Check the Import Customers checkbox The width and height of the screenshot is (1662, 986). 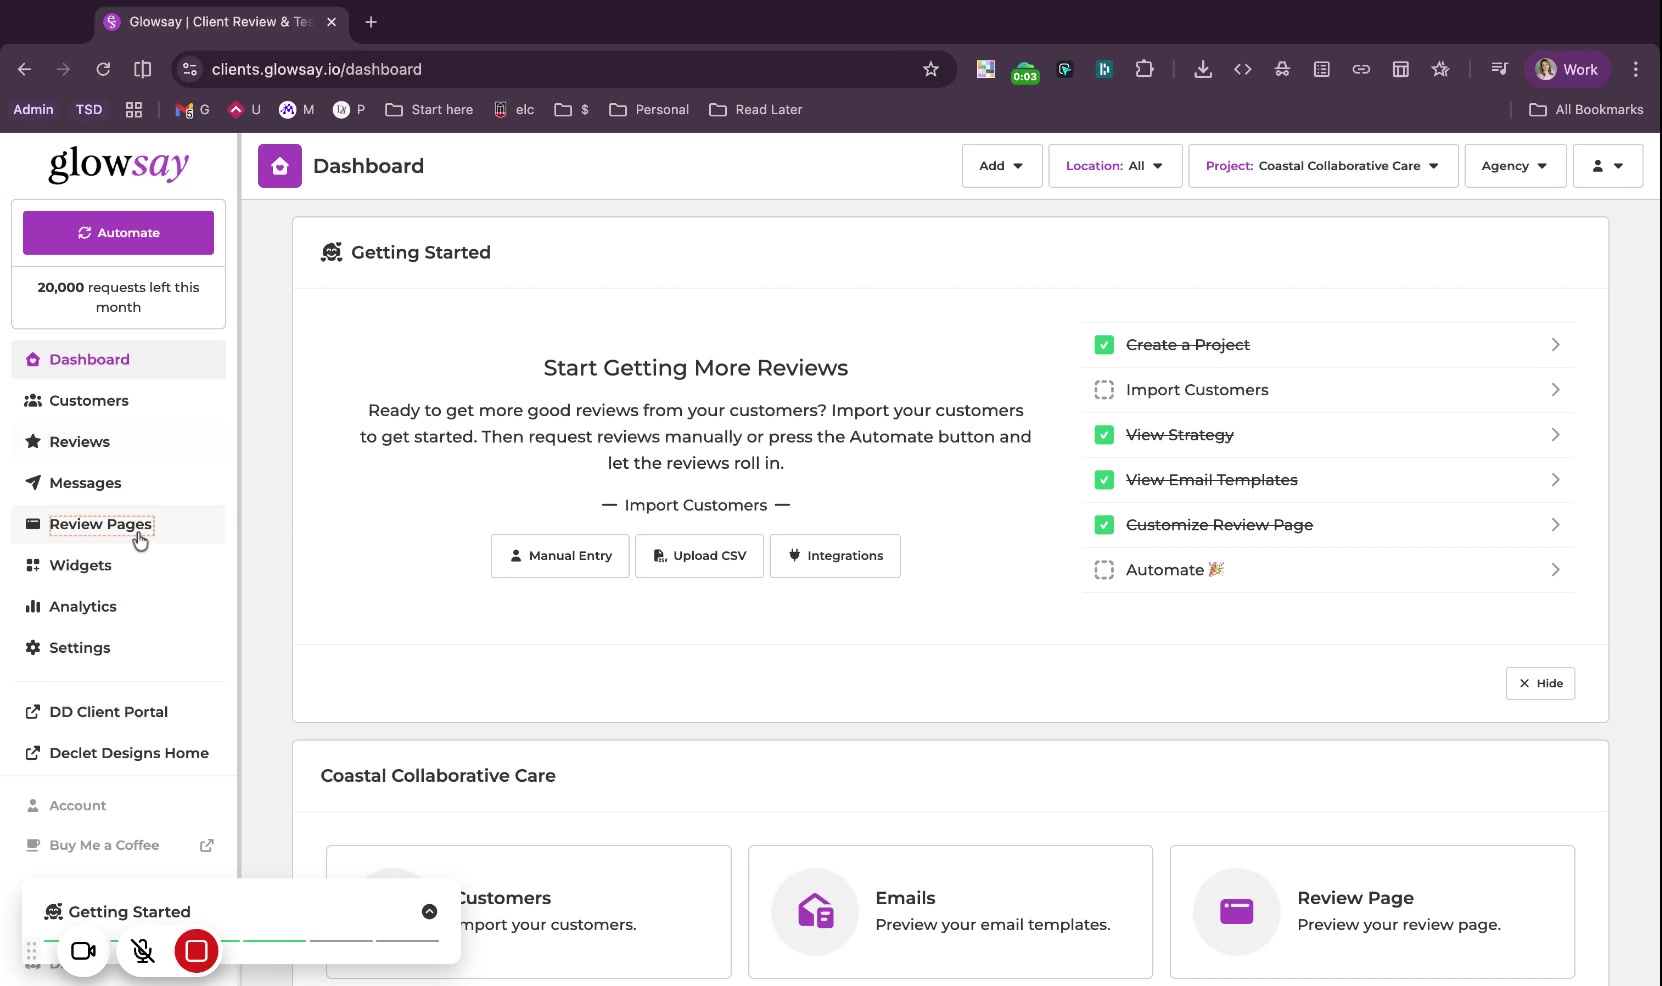1104,390
